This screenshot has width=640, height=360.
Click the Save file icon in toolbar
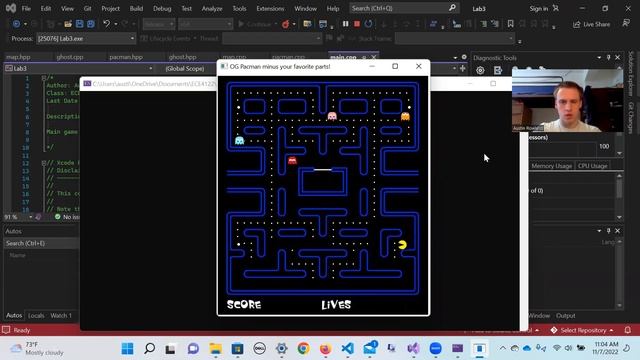tap(79, 24)
